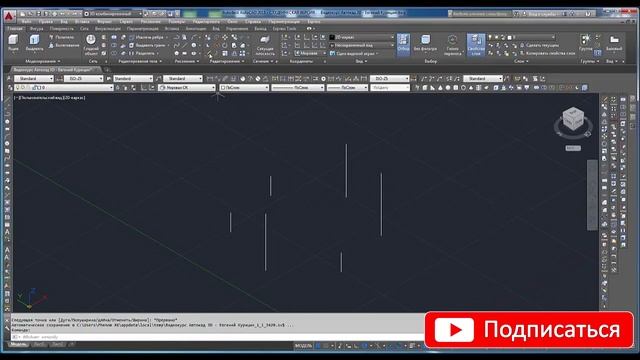Open the AutoCAD application menu (red A)
The image size is (640, 360).
tap(9, 16)
